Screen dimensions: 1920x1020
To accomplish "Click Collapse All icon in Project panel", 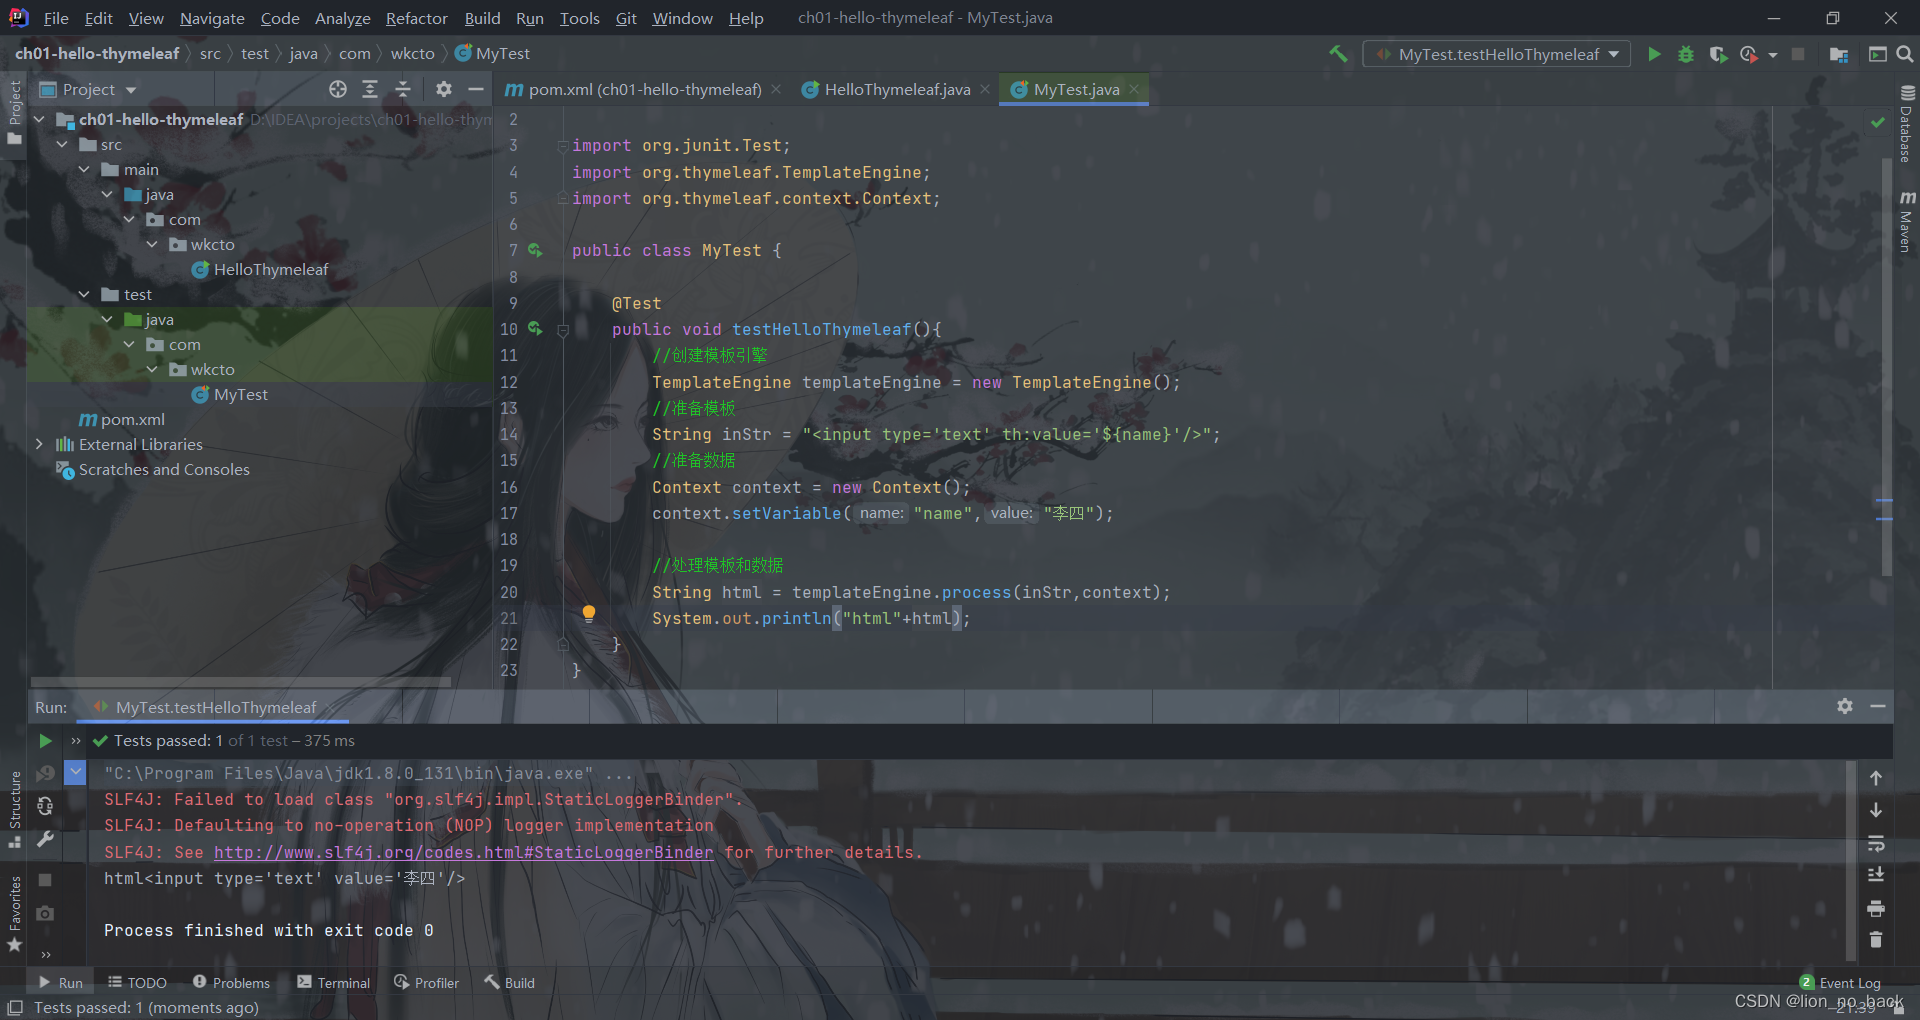I will pyautogui.click(x=403, y=89).
